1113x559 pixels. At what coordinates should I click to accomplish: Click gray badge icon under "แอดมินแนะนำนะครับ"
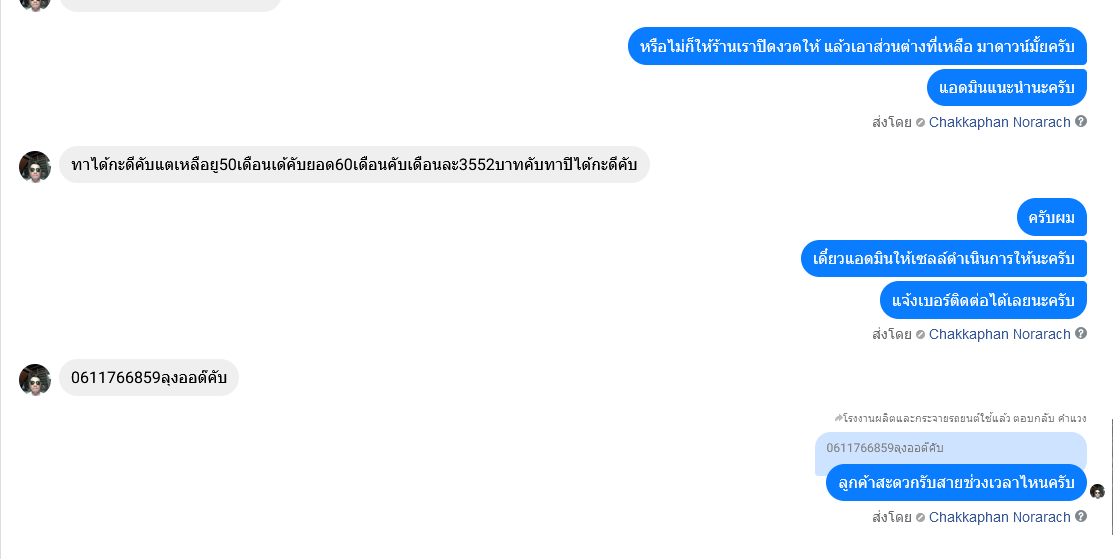[x=921, y=123]
